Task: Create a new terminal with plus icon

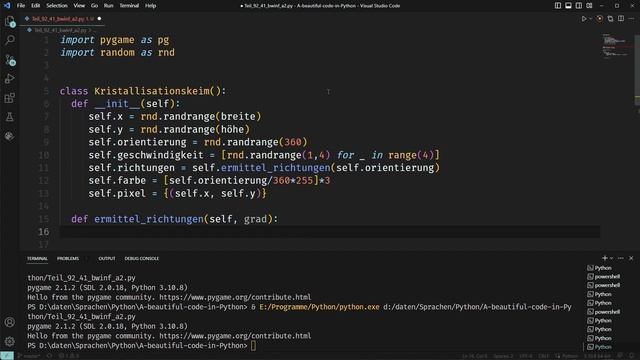Action: tap(604, 258)
